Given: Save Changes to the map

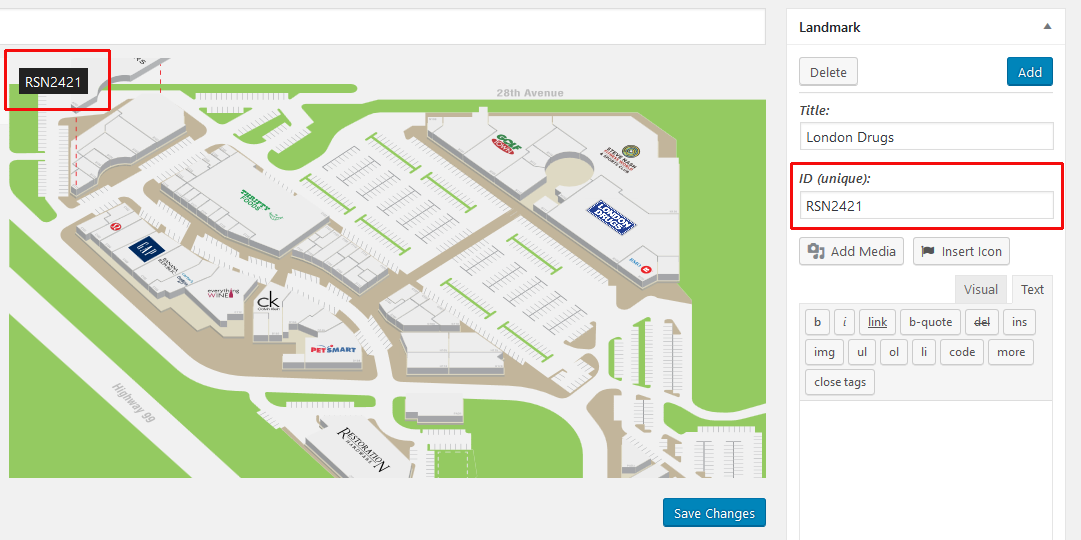Looking at the screenshot, I should click(713, 513).
